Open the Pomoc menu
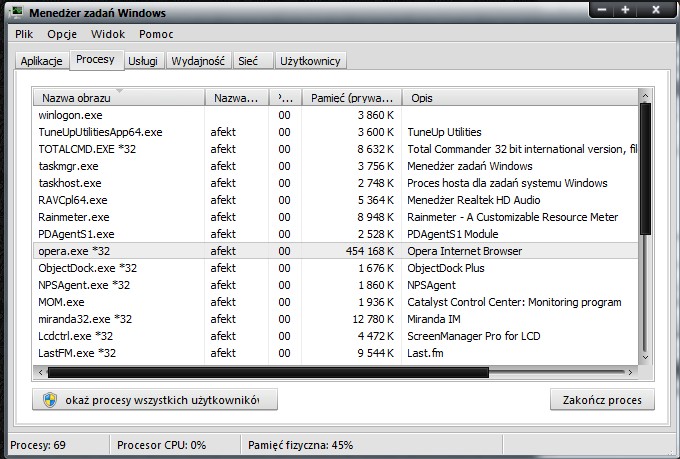 156,34
